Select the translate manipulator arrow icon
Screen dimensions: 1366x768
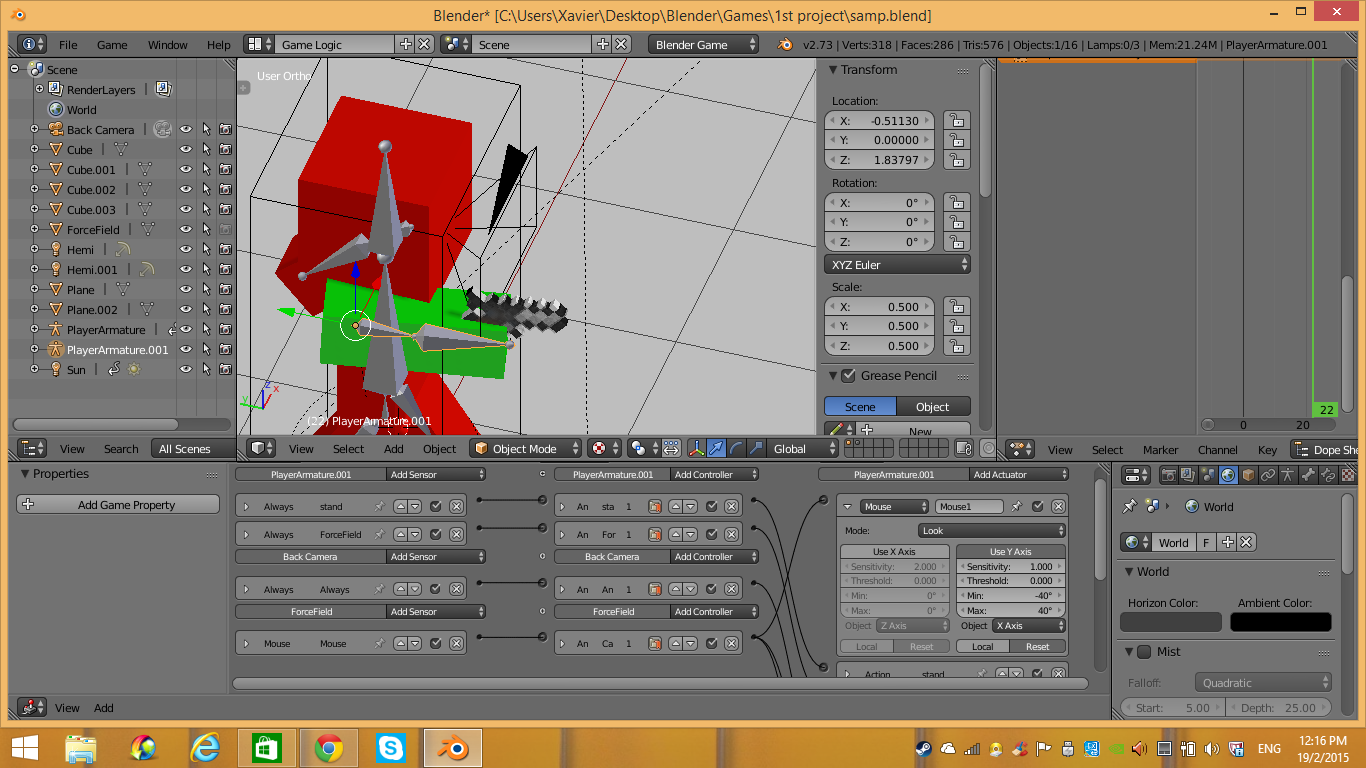[716, 449]
